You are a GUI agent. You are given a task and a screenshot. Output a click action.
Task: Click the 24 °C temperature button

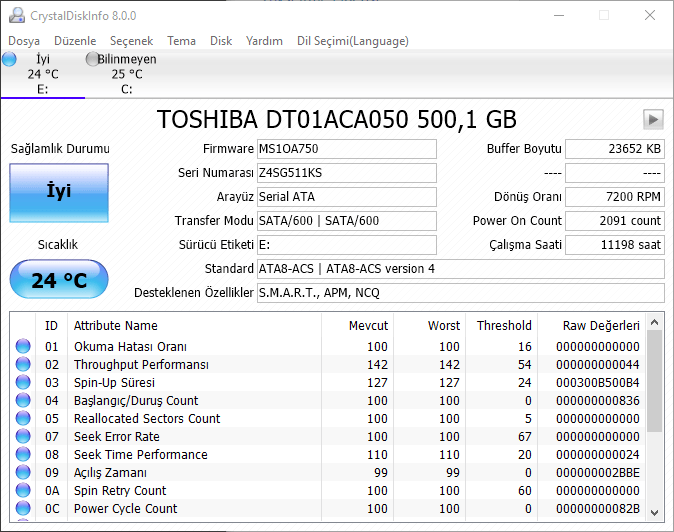(x=59, y=280)
